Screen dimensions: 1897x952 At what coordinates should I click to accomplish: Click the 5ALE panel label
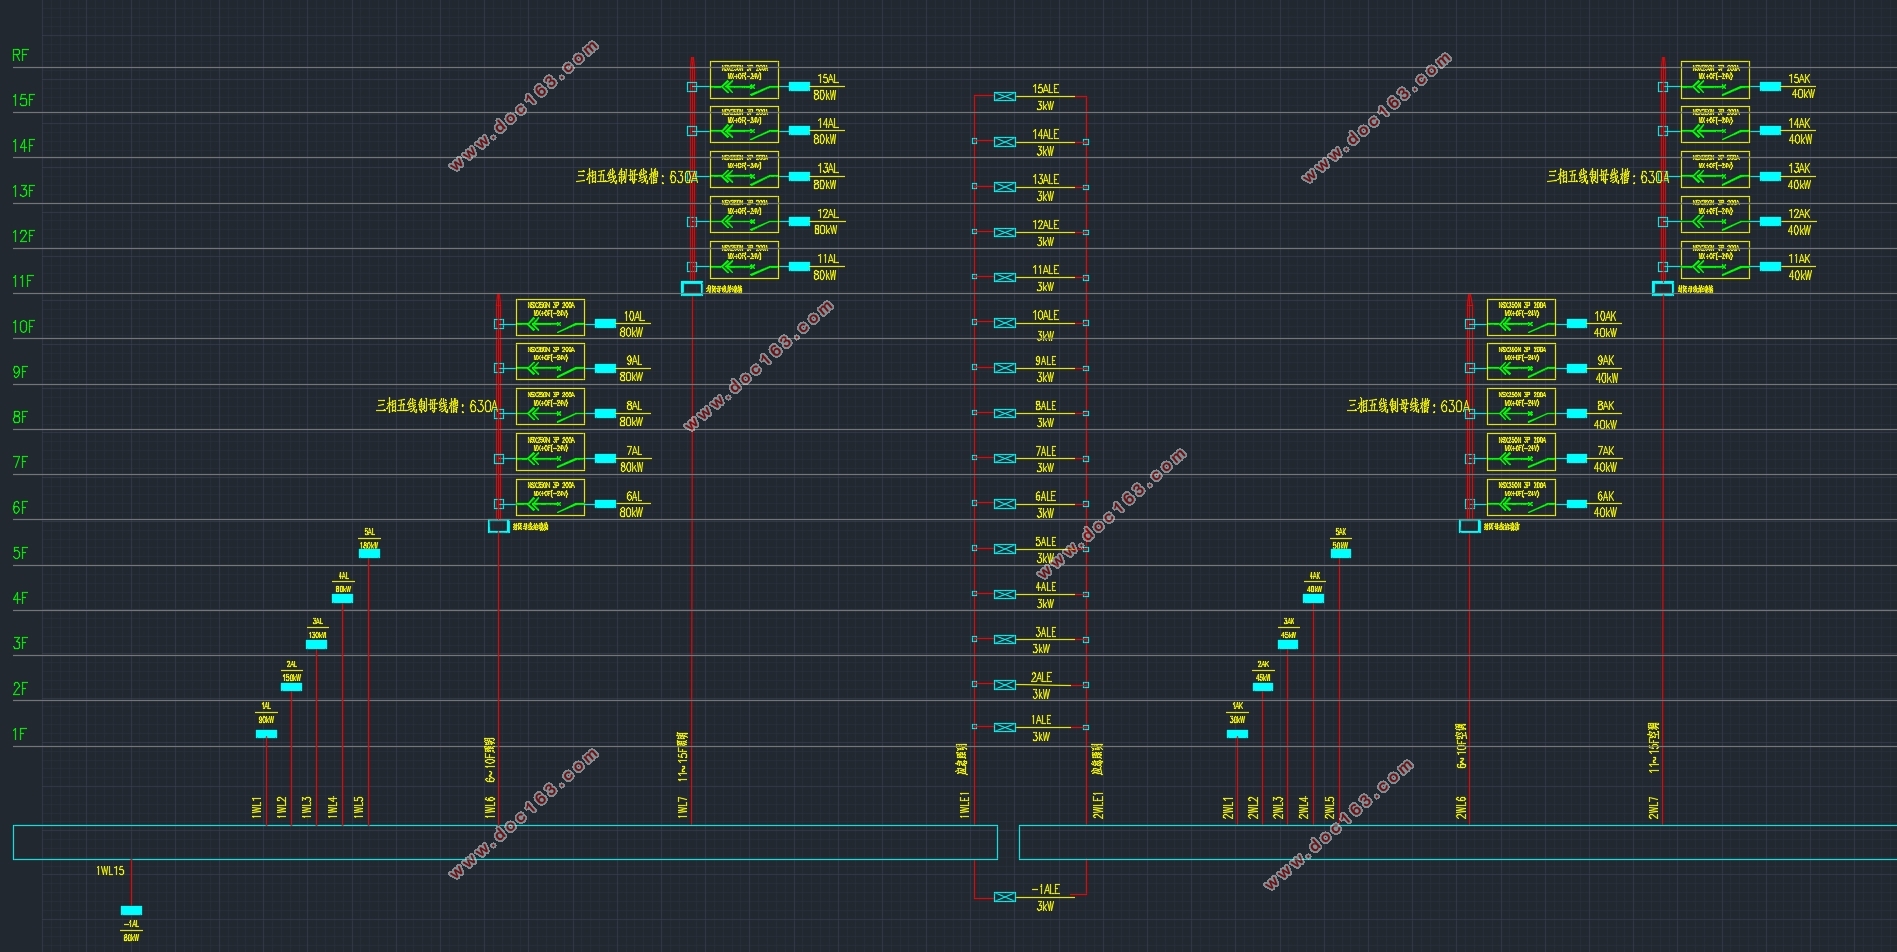1045,541
